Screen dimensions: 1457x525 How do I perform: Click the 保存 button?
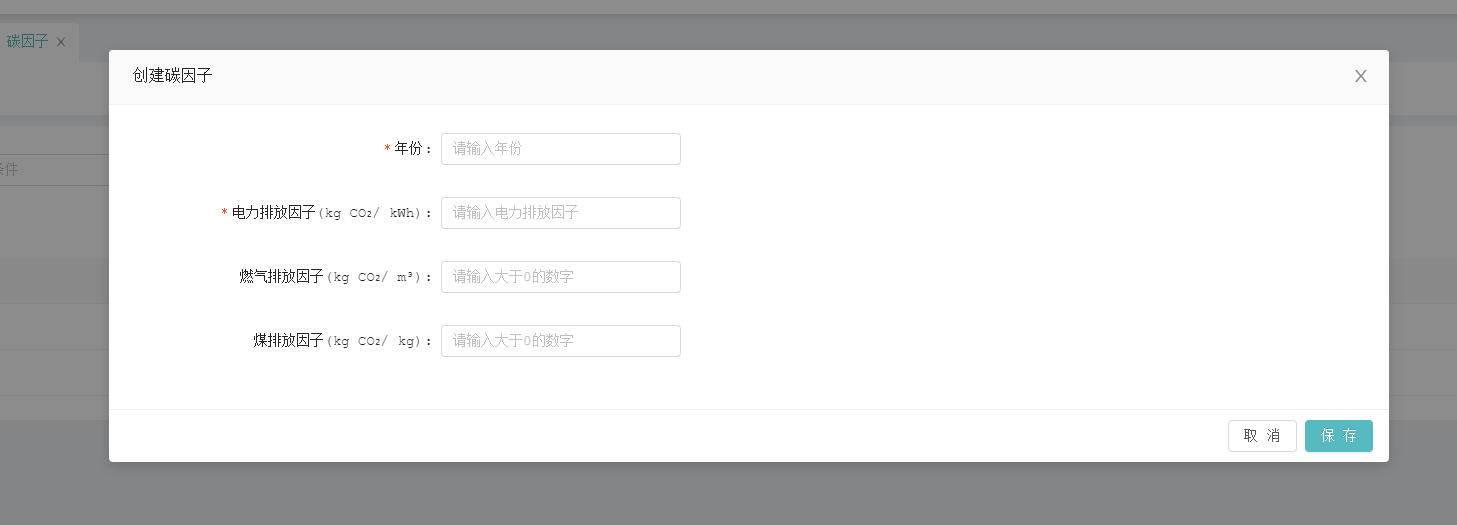(1339, 436)
